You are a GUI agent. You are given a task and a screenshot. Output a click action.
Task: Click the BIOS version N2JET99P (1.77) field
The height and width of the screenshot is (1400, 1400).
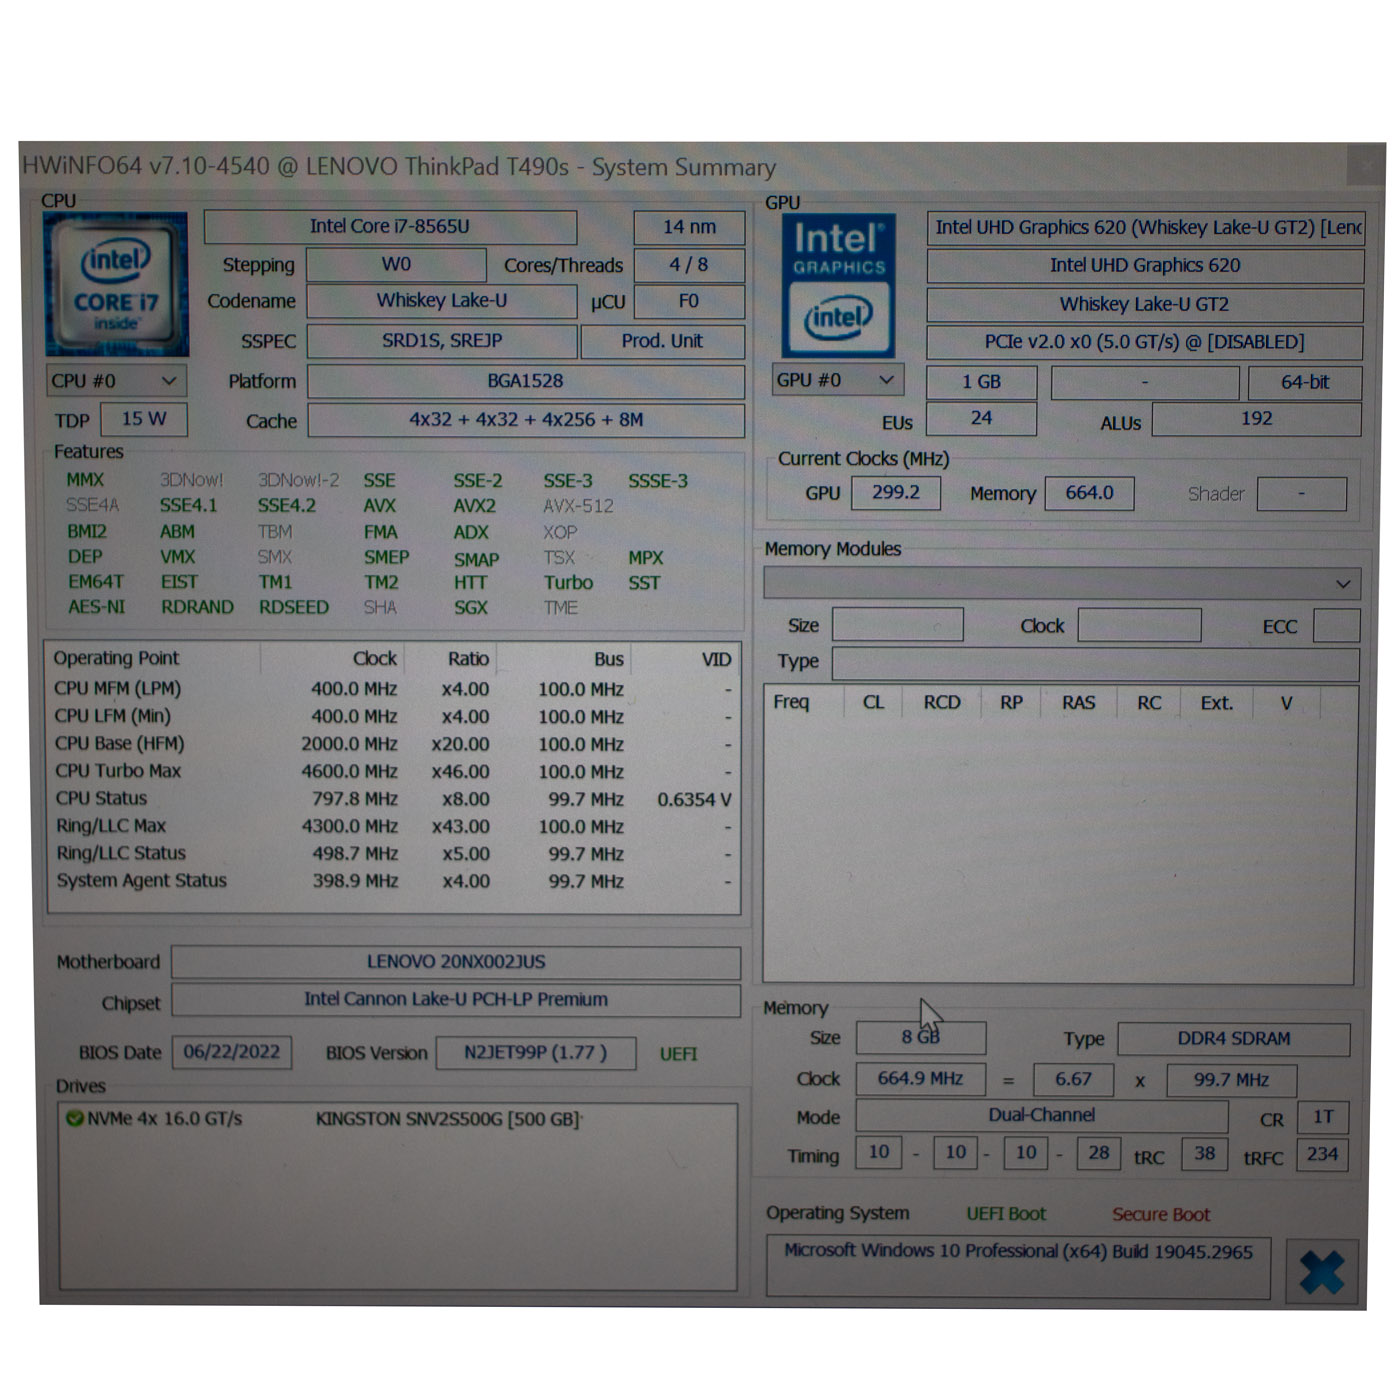pyautogui.click(x=535, y=1053)
